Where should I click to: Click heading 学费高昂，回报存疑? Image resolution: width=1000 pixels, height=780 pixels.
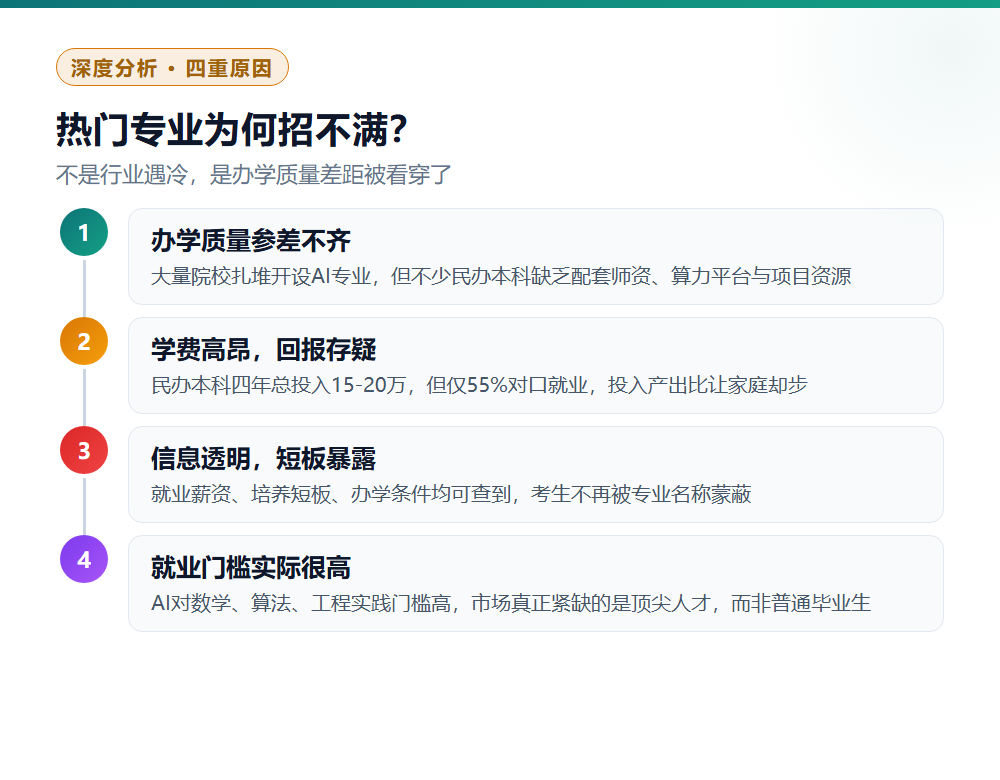(x=263, y=350)
